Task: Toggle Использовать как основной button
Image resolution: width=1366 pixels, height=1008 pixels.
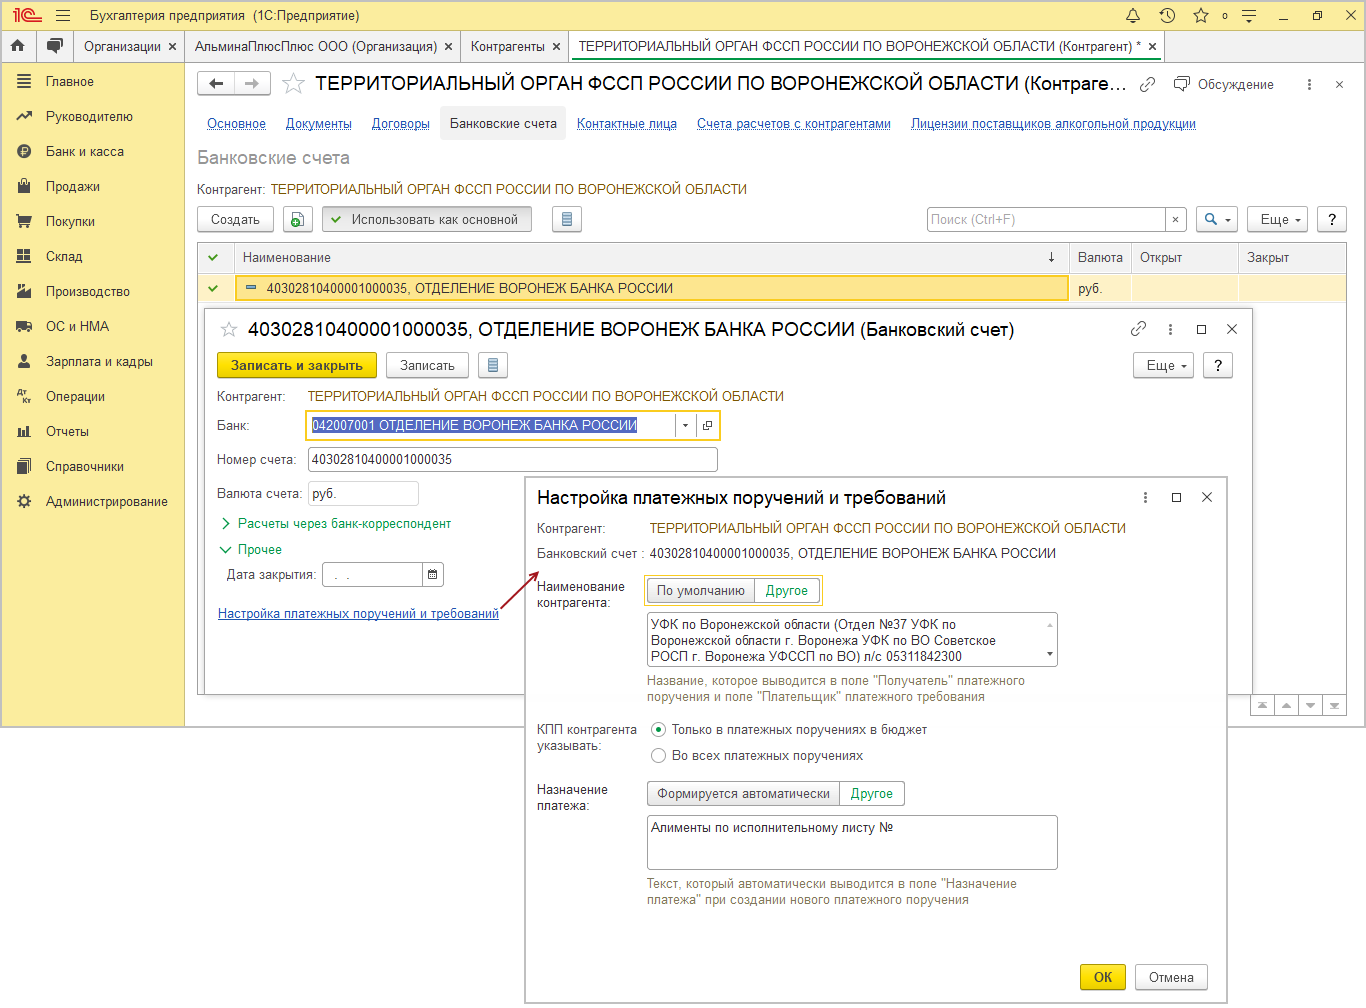Action: tap(427, 220)
